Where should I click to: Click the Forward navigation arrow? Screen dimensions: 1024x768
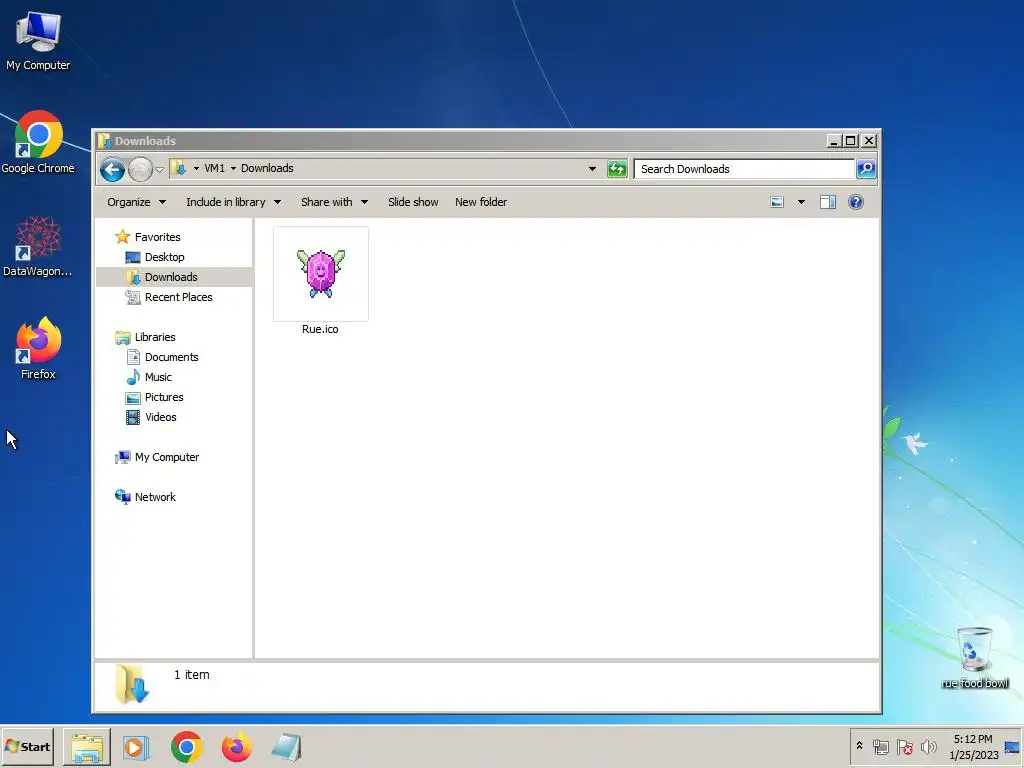tap(140, 170)
